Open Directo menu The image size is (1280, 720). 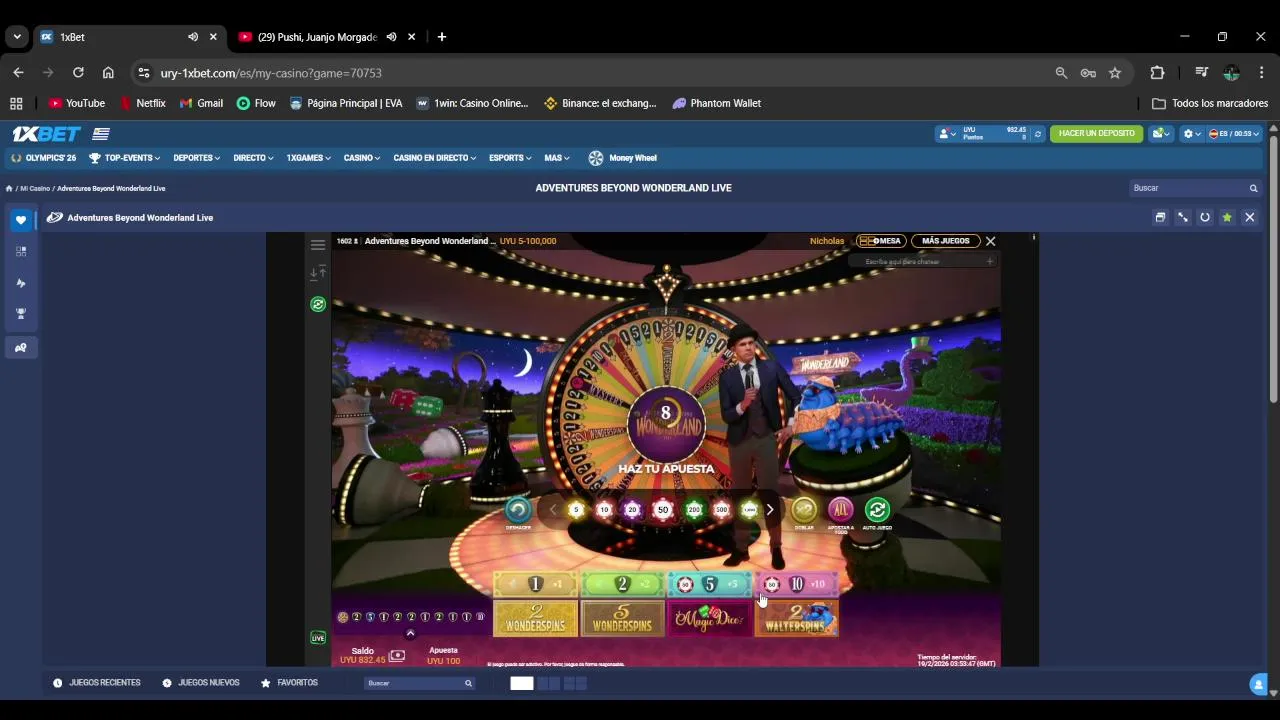click(254, 158)
